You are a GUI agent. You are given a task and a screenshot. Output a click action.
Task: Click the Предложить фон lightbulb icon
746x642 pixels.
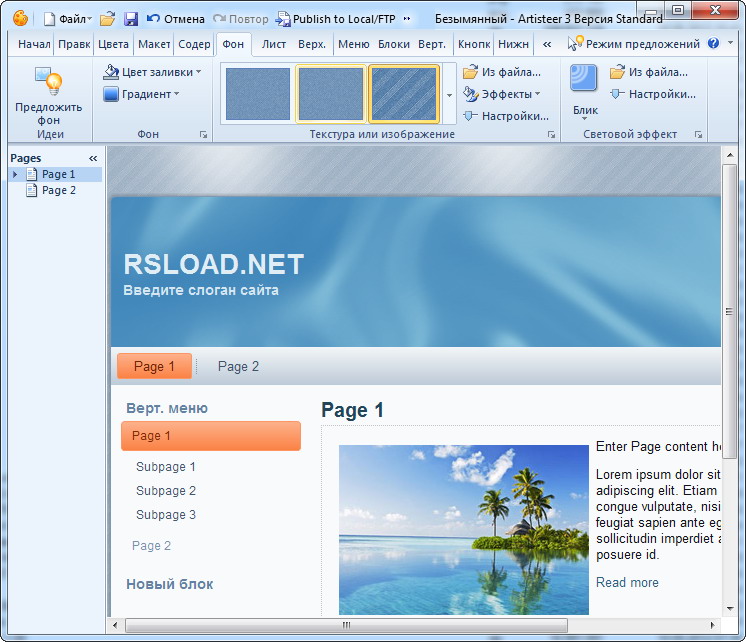tap(49, 80)
